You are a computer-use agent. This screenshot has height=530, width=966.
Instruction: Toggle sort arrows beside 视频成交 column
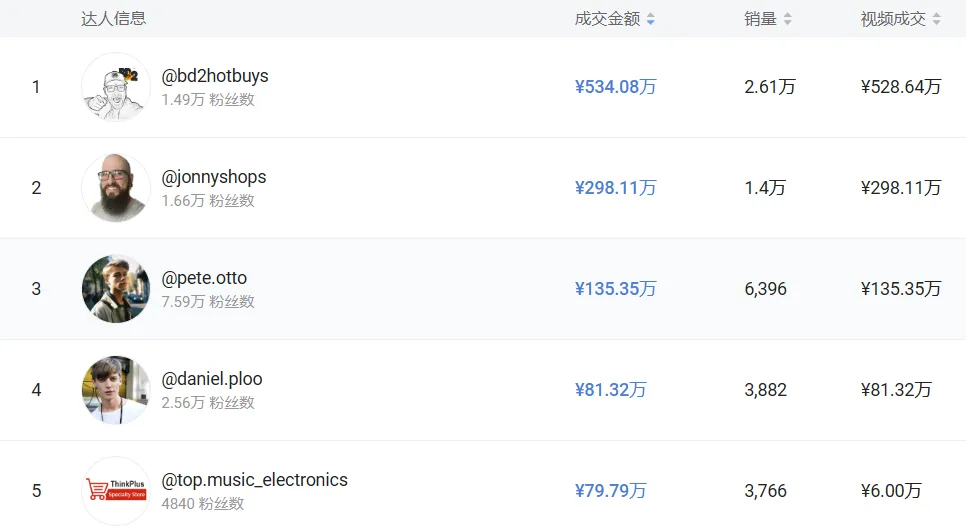click(x=937, y=19)
